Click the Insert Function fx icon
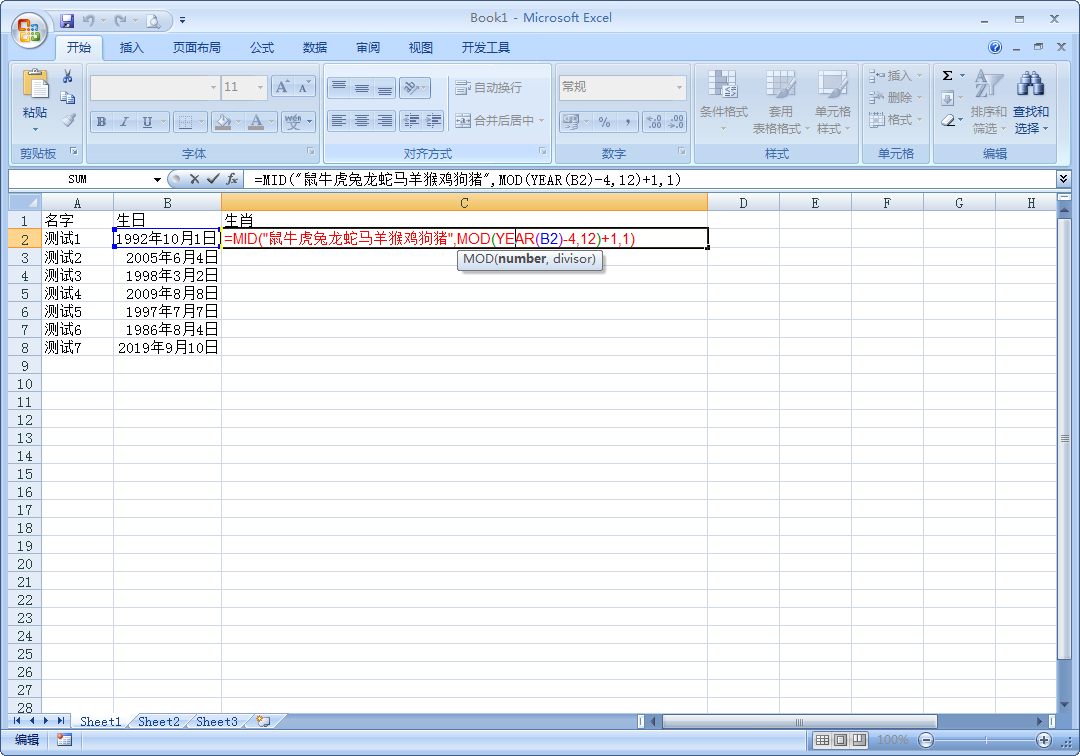1080x756 pixels. point(233,179)
